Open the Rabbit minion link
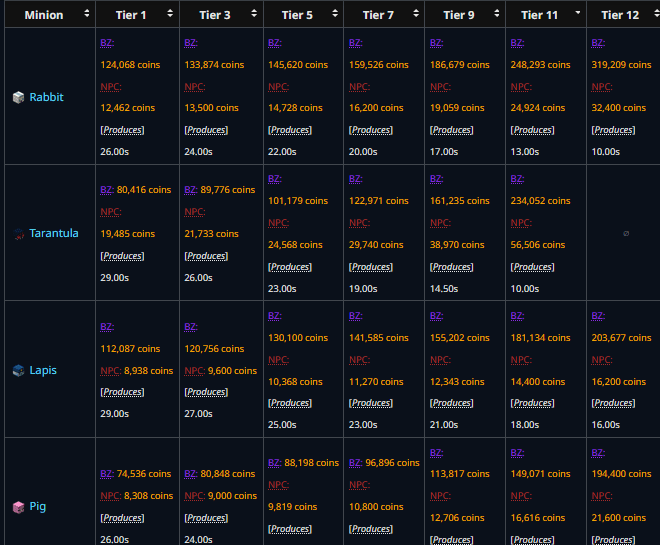This screenshot has height=545, width=660. (x=46, y=97)
